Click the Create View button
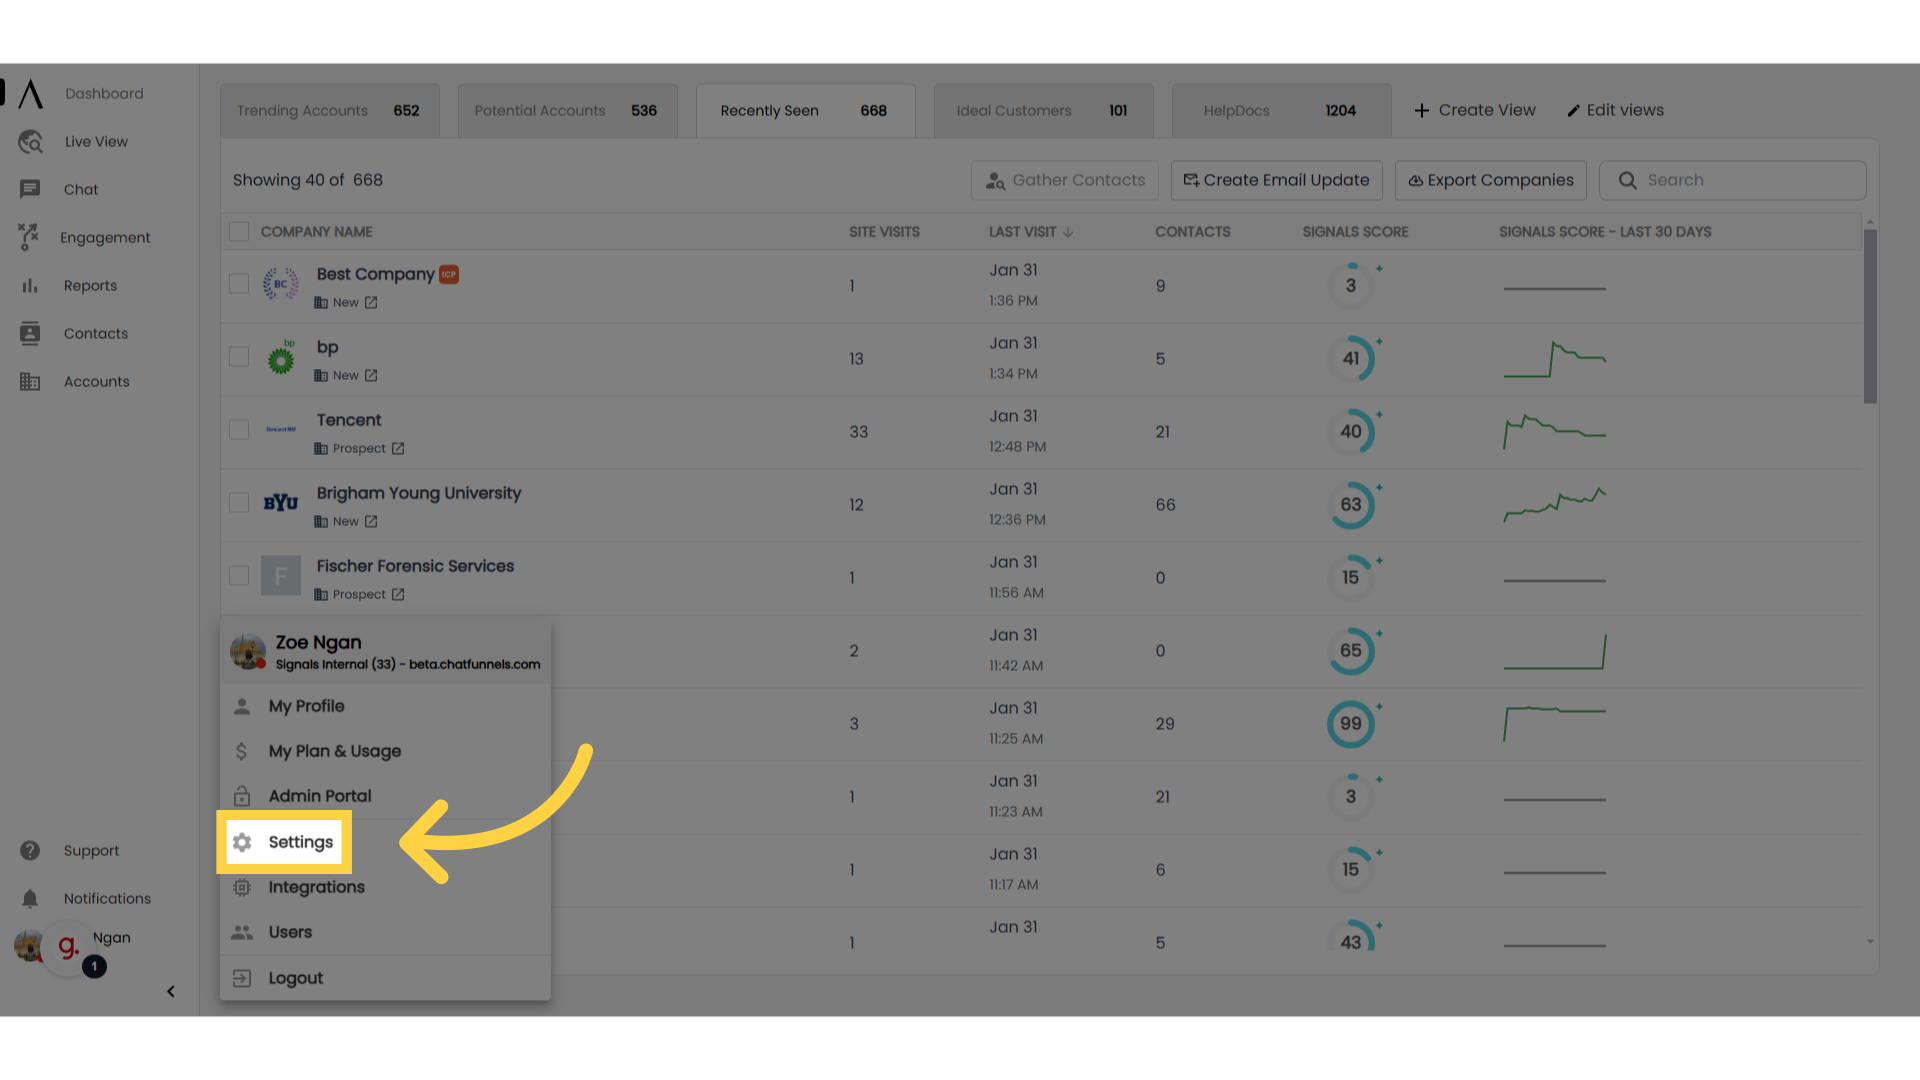 pyautogui.click(x=1475, y=110)
